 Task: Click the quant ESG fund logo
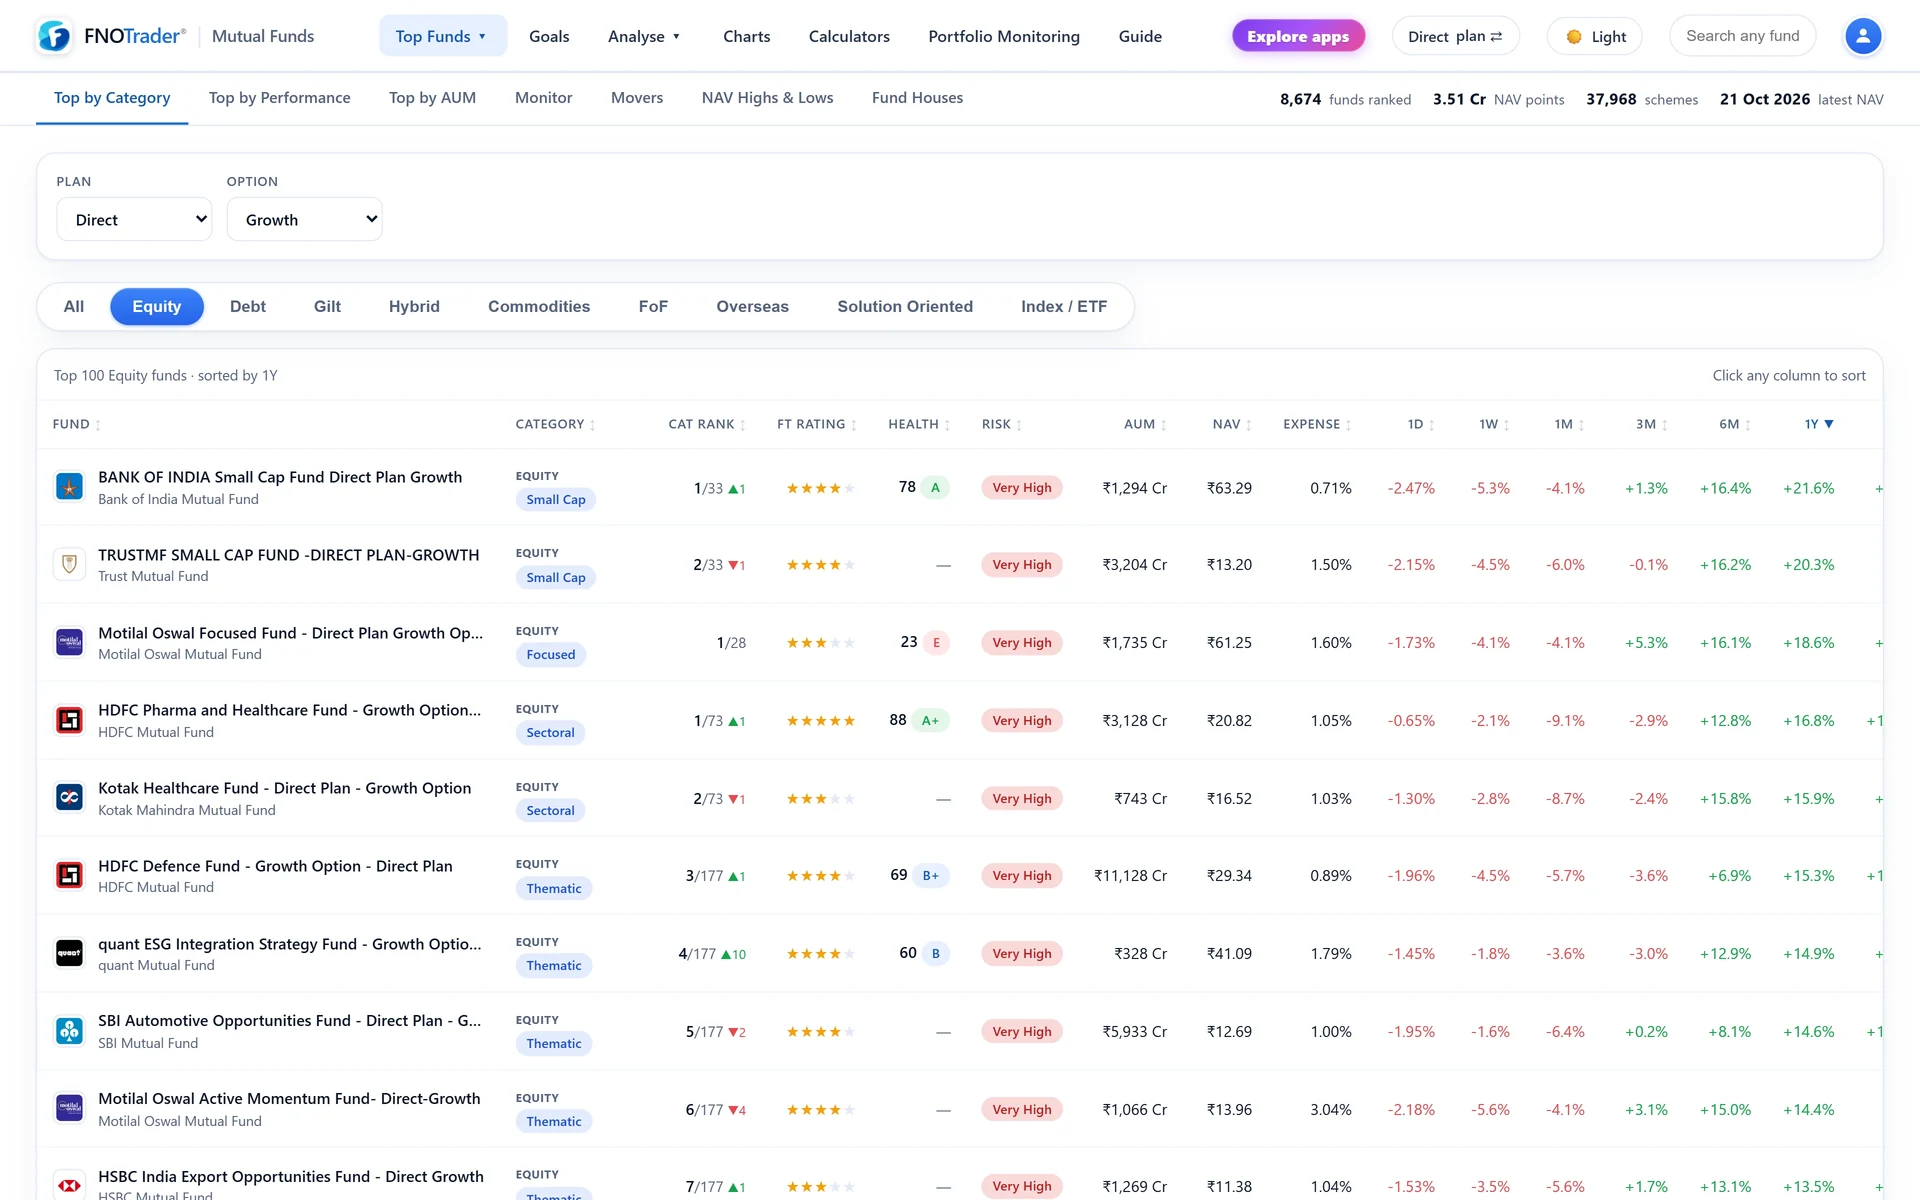click(x=69, y=953)
